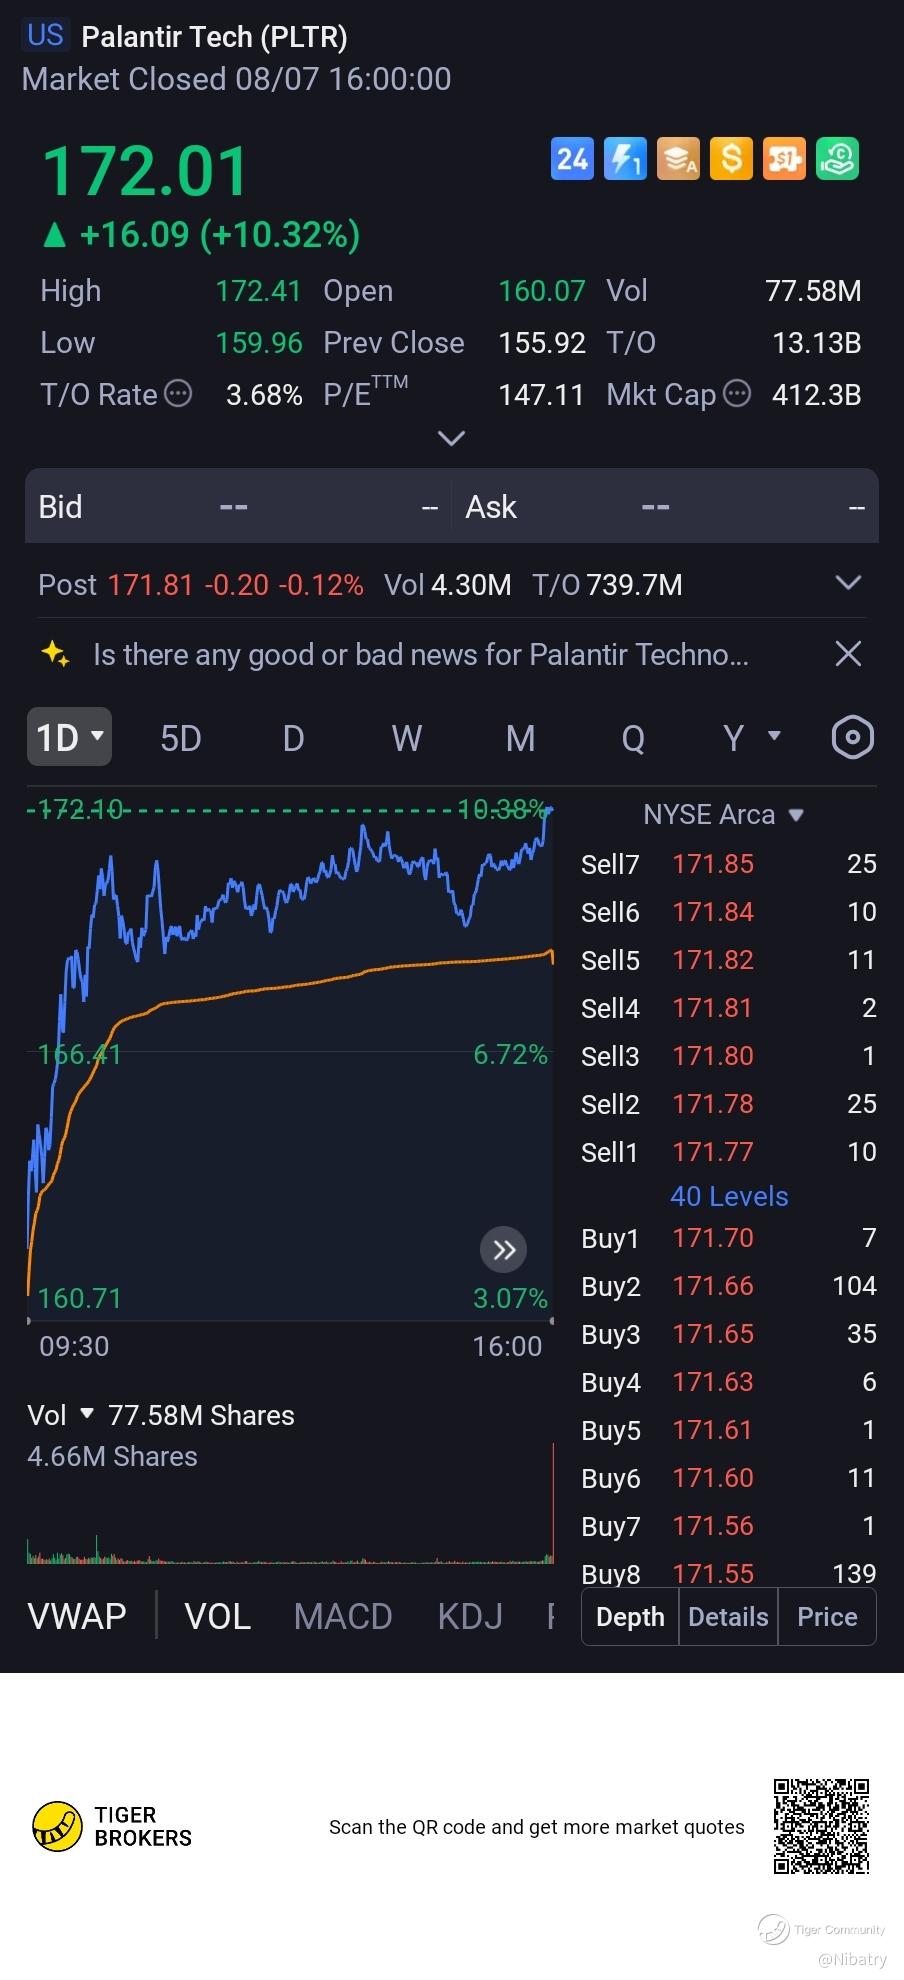Expand more quote details chevron
Image resolution: width=904 pixels, height=1980 pixels.
452,438
